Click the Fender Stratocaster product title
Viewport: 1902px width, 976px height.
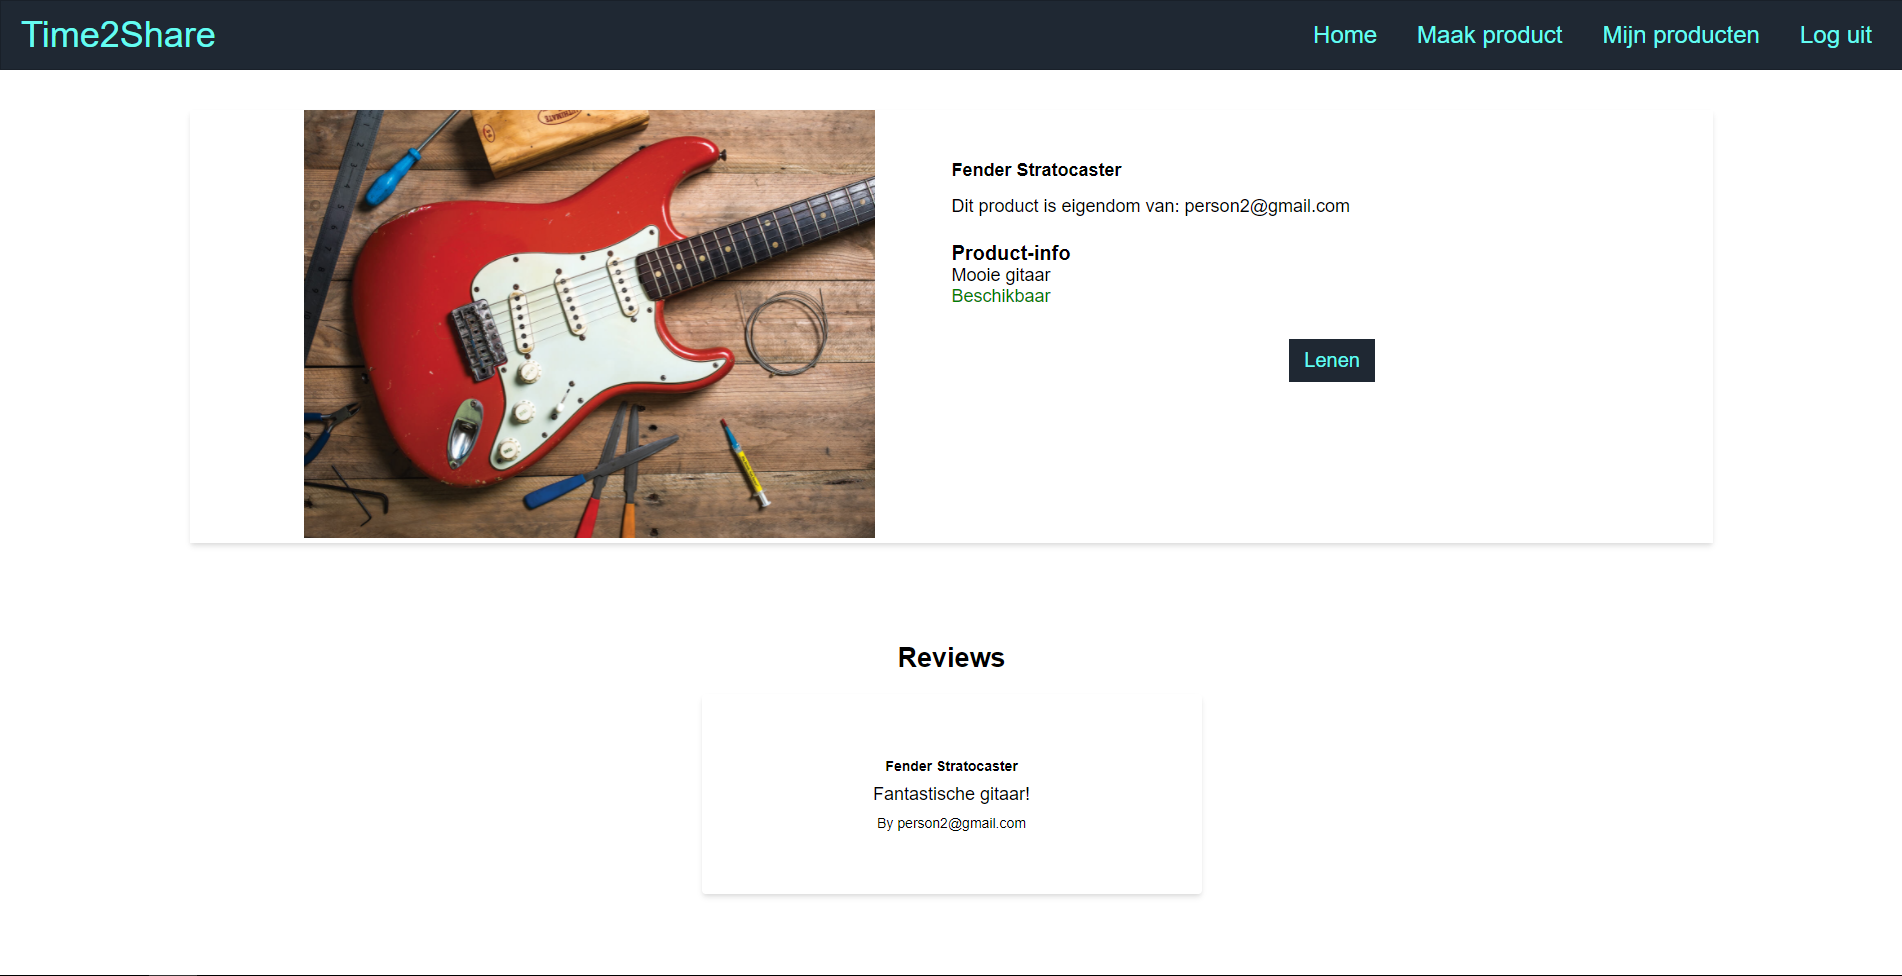(x=1036, y=170)
